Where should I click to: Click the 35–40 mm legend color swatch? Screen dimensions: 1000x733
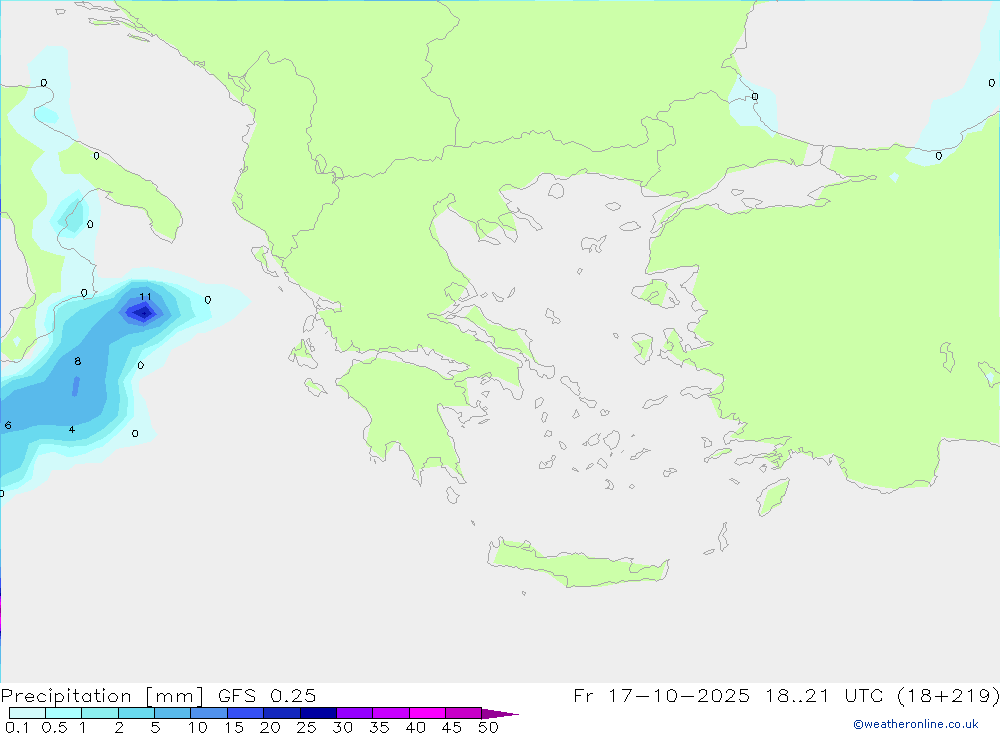tap(391, 713)
